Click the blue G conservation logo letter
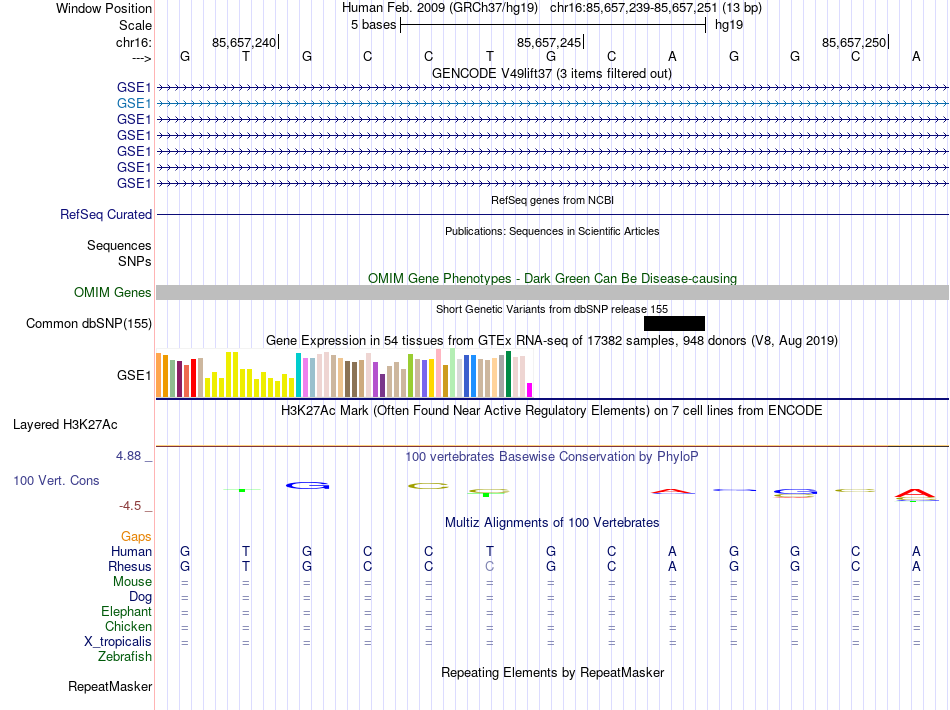950x710 pixels. [308, 485]
